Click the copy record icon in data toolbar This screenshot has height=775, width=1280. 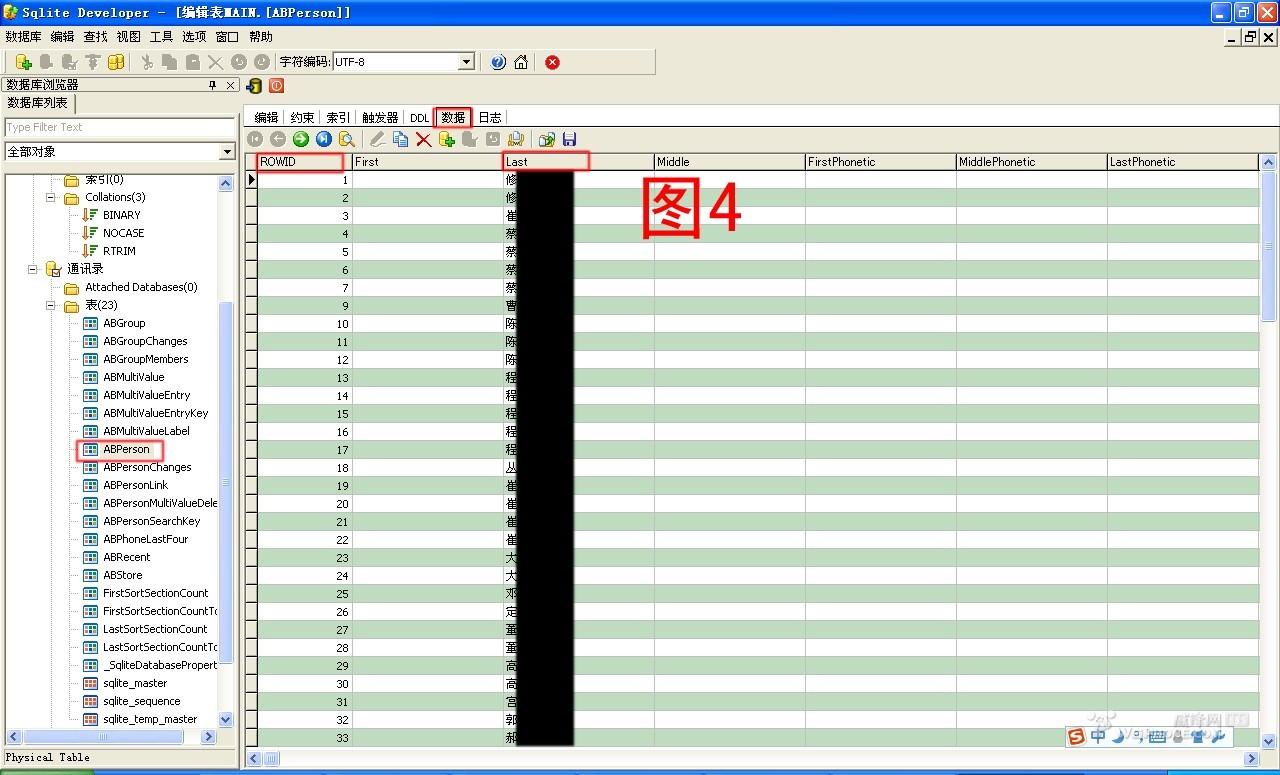(400, 140)
